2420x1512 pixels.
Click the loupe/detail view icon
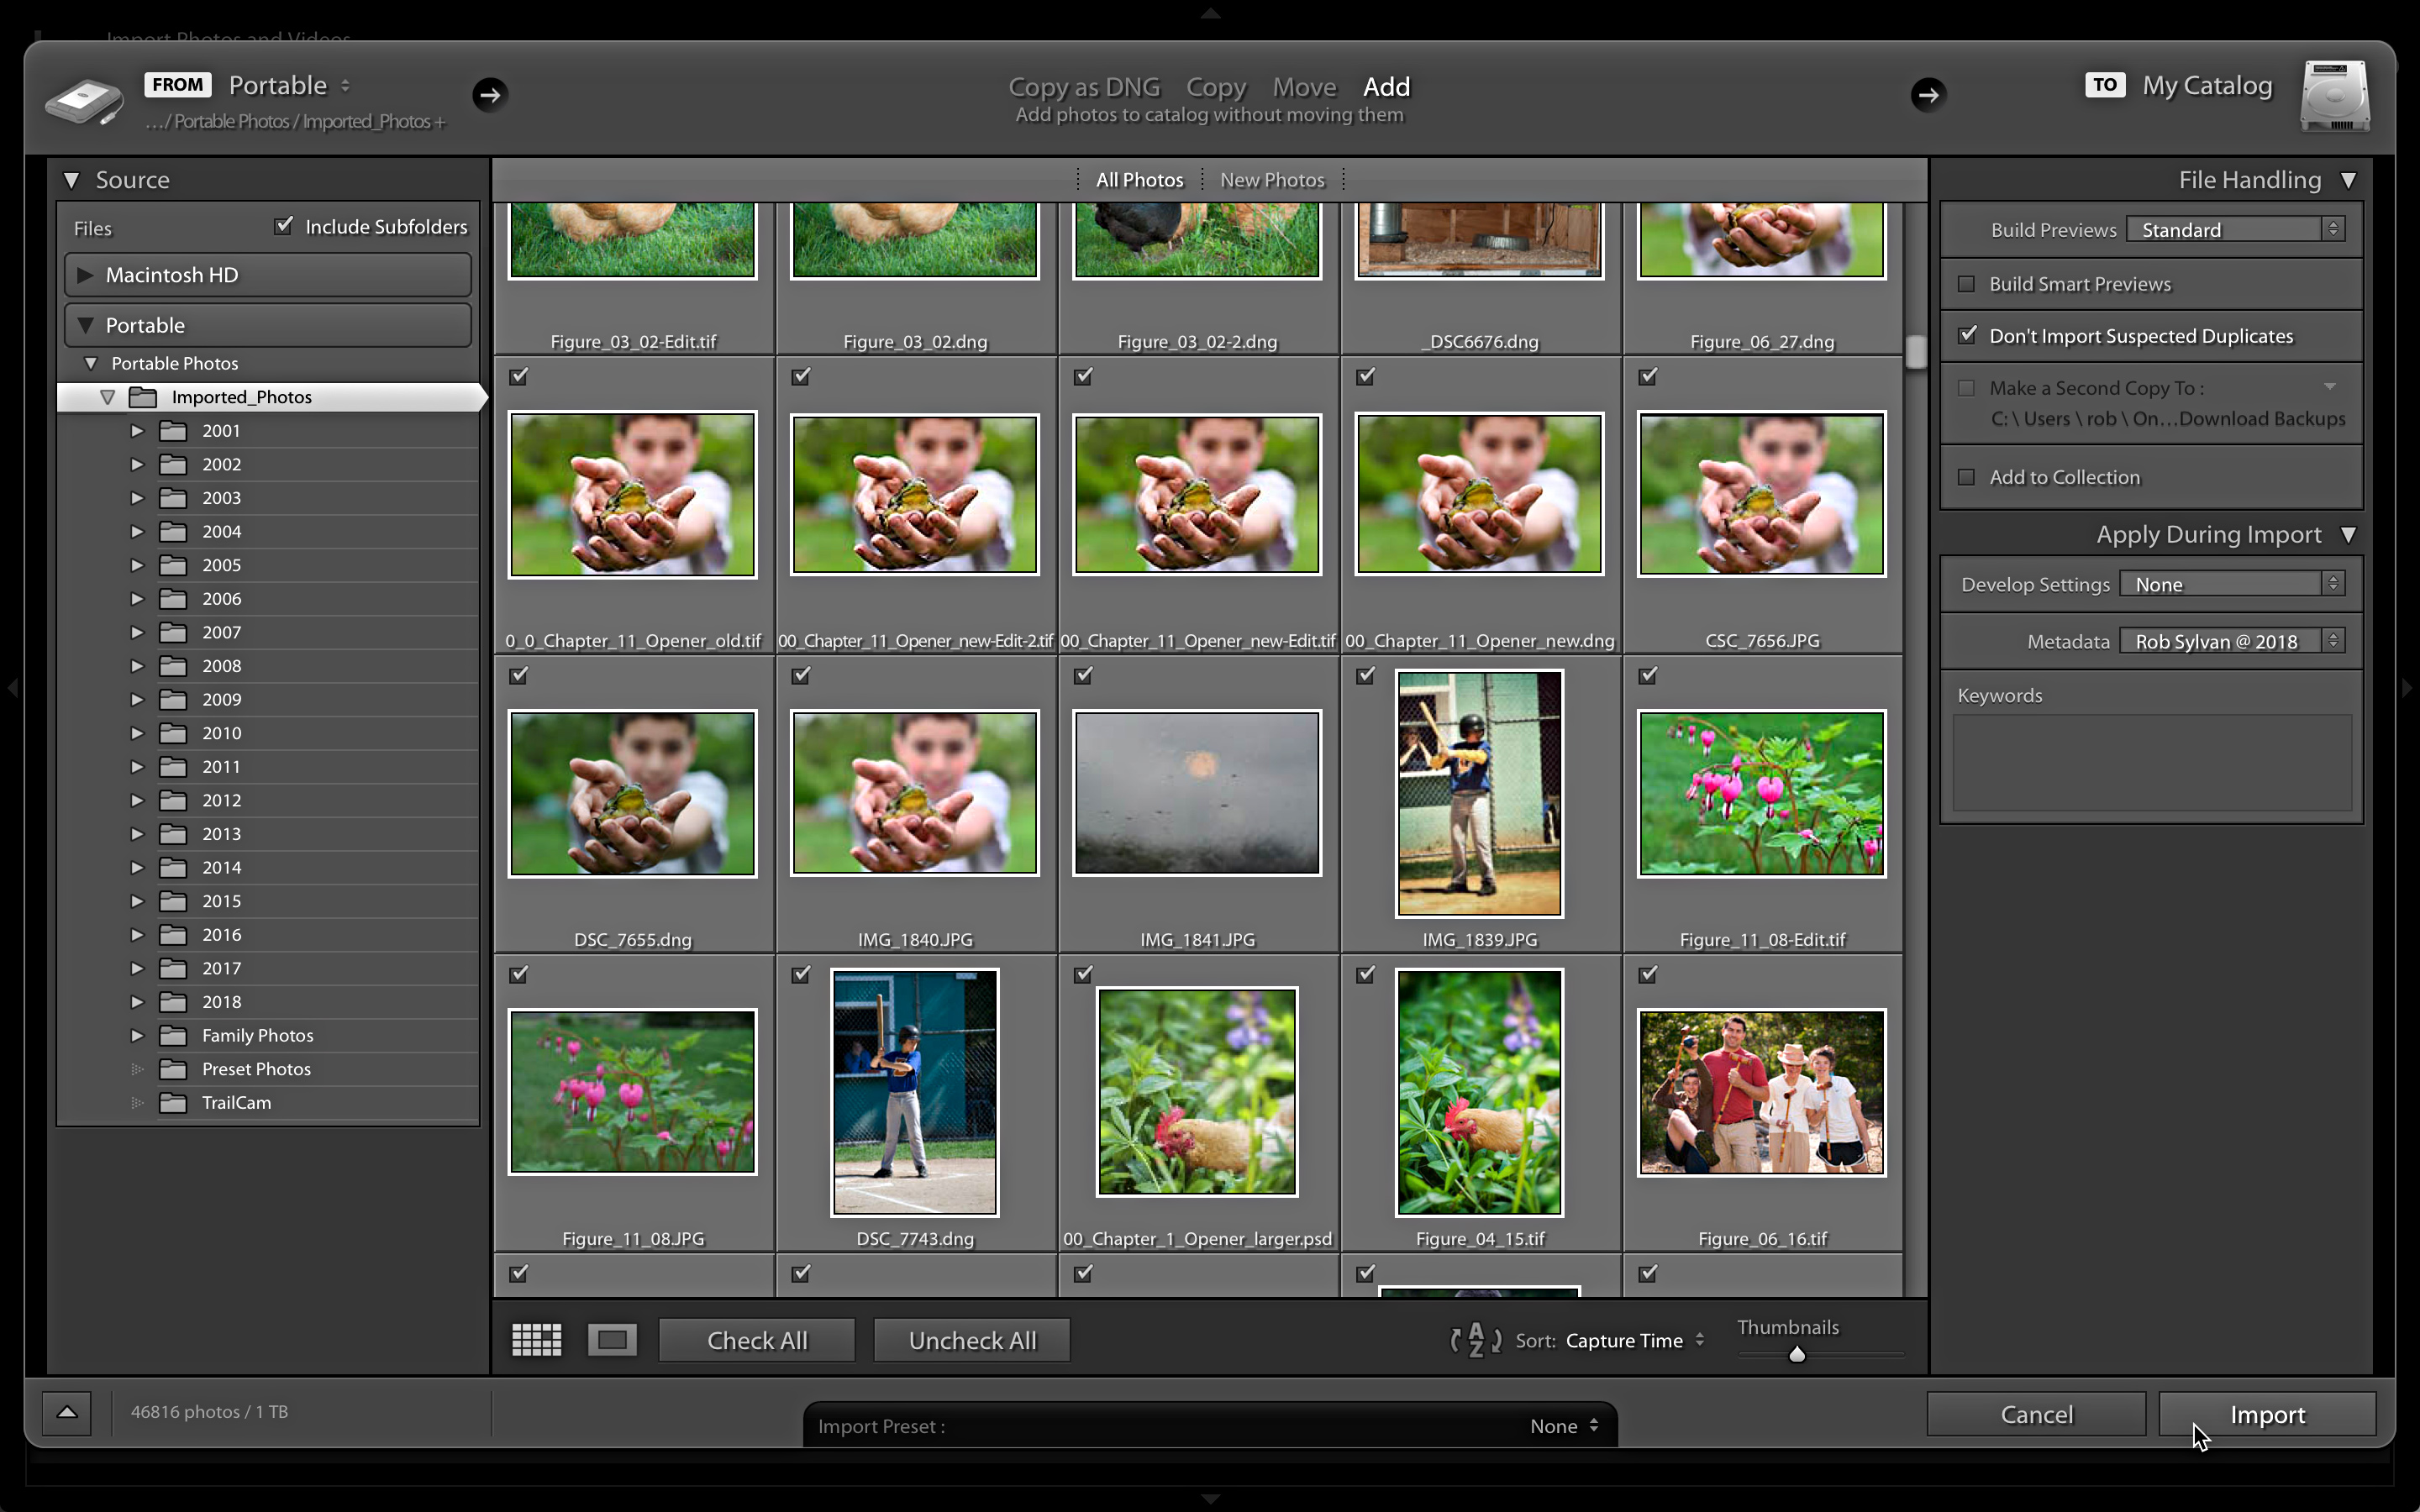(612, 1340)
